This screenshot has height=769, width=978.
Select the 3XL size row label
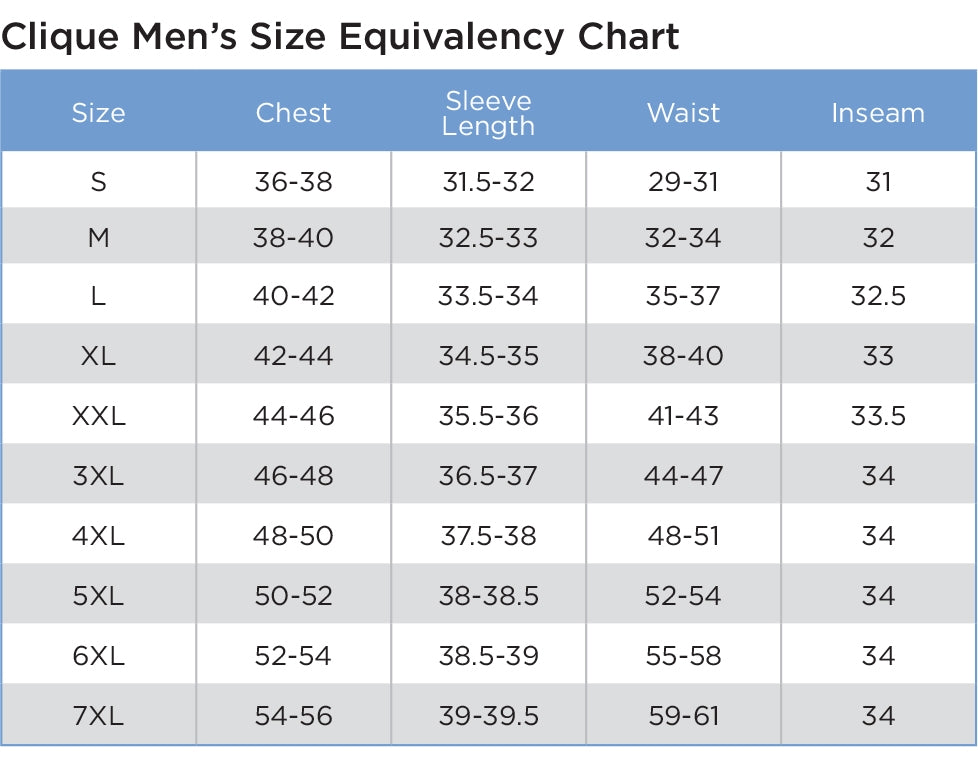pos(98,476)
